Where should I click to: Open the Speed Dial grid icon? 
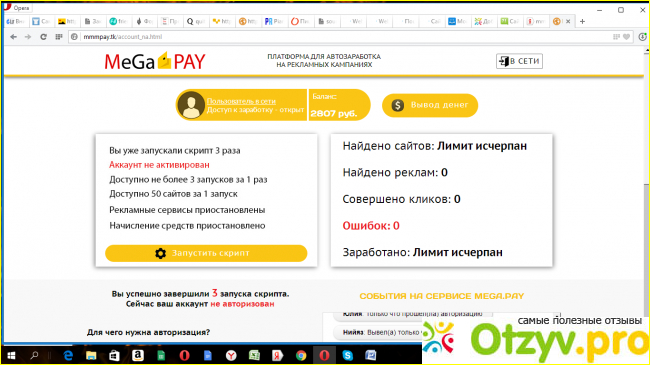58,37
